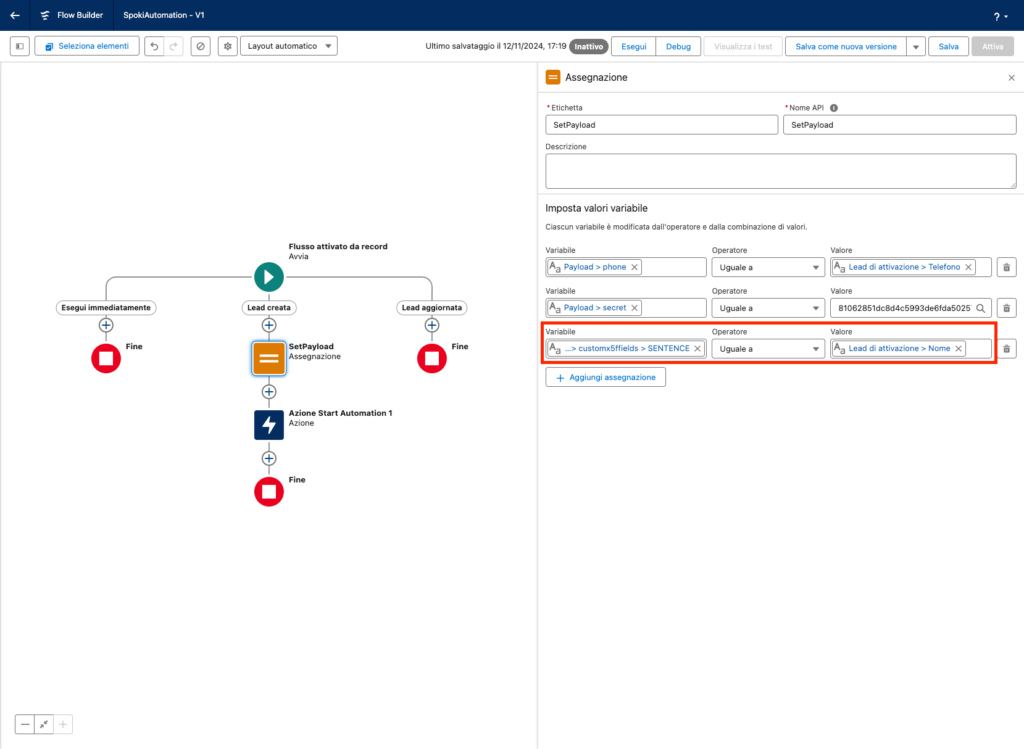
Task: Open flow settings gear icon
Action: (x=227, y=46)
